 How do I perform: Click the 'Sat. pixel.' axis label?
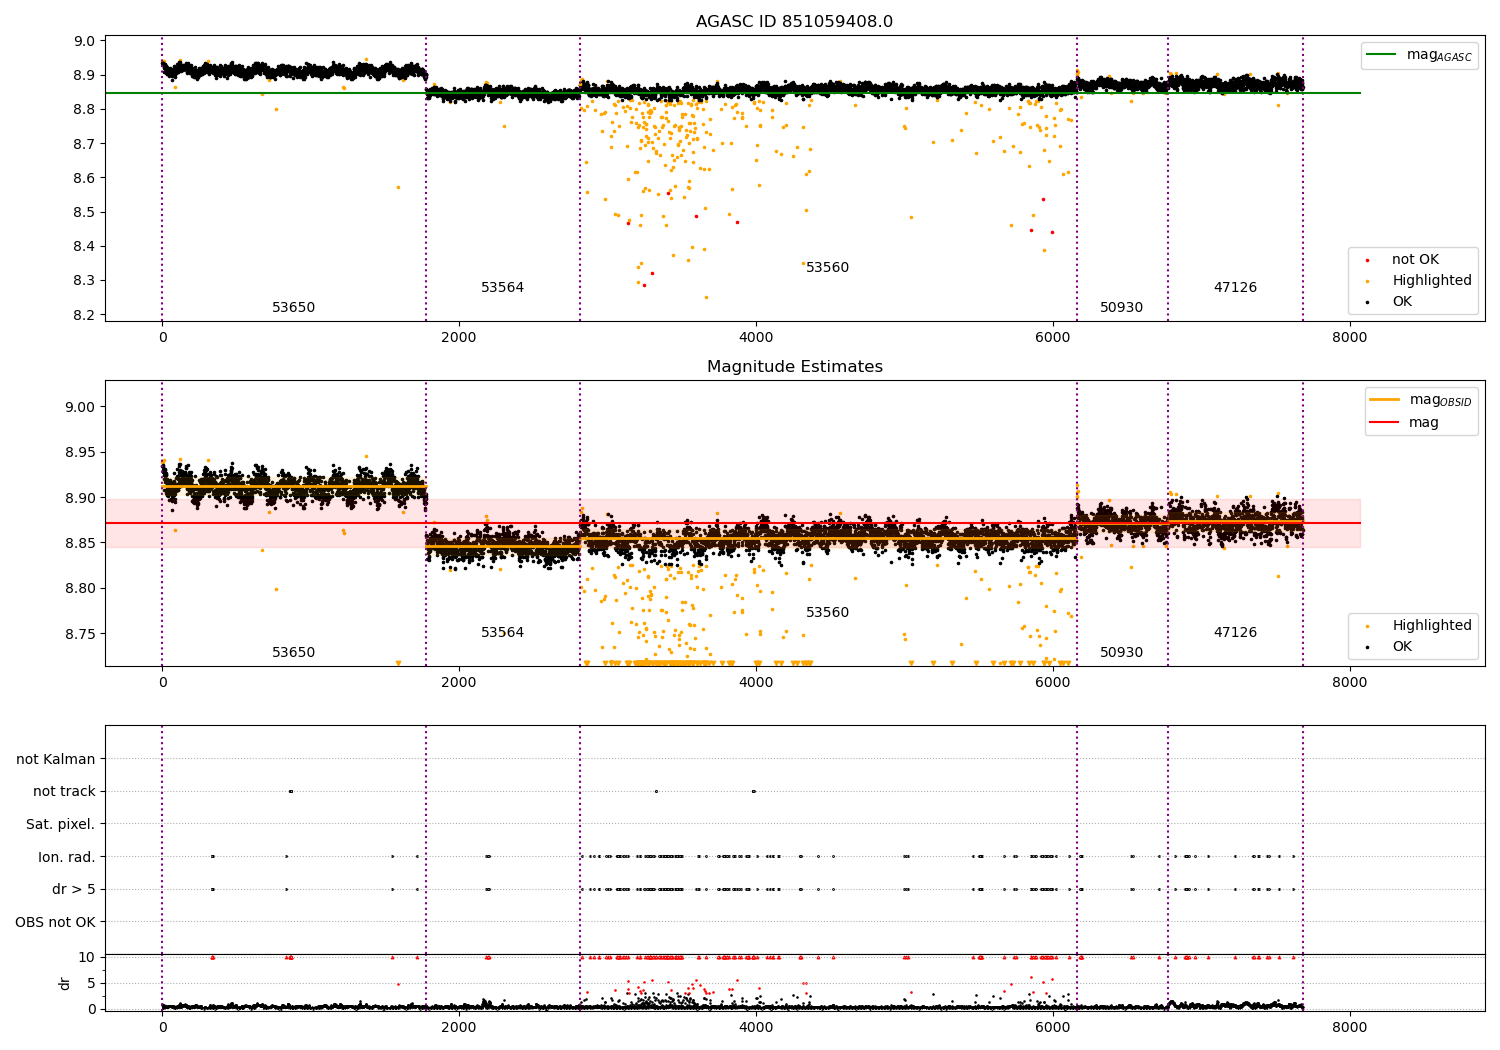point(61,824)
